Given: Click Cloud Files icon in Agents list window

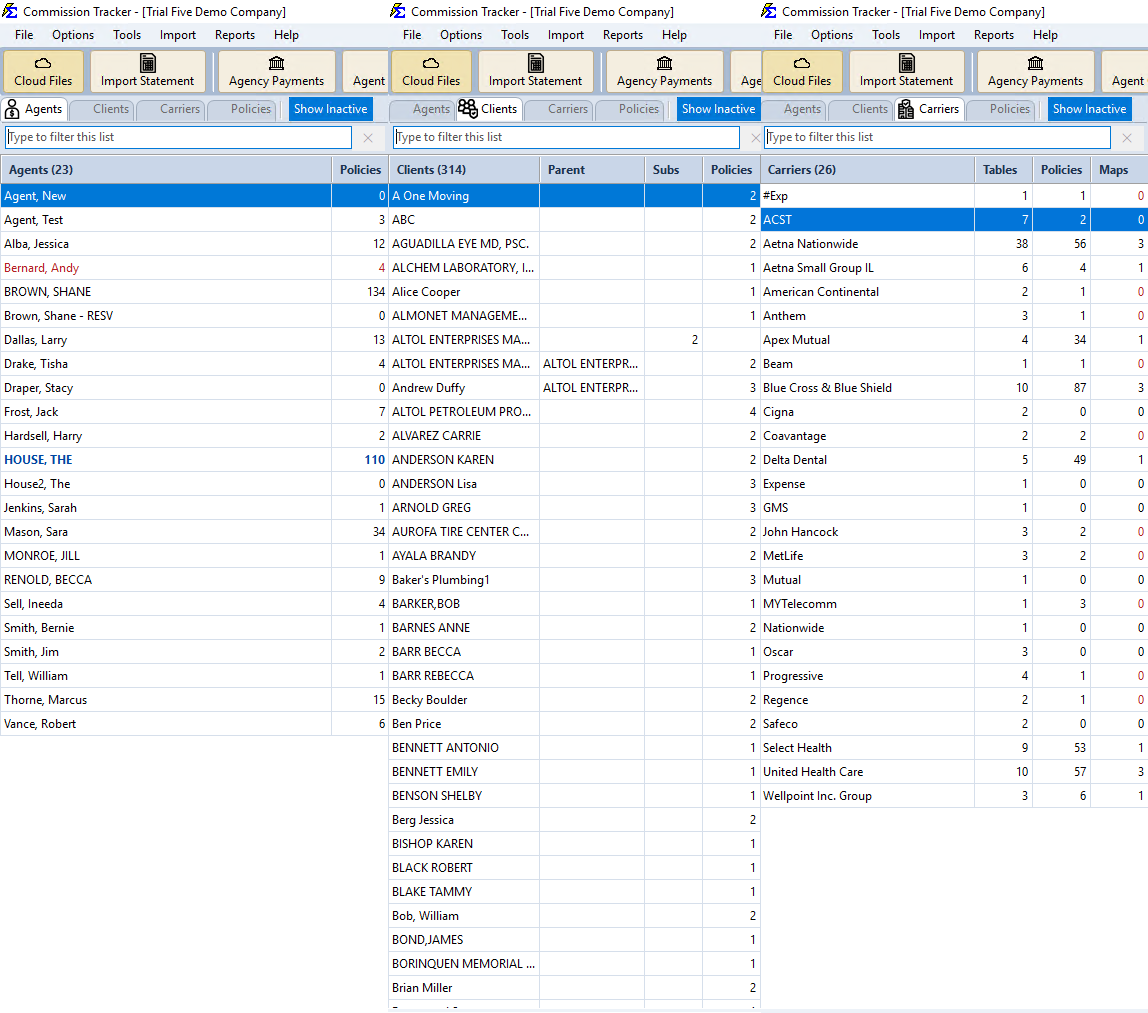Looking at the screenshot, I should pos(43,71).
